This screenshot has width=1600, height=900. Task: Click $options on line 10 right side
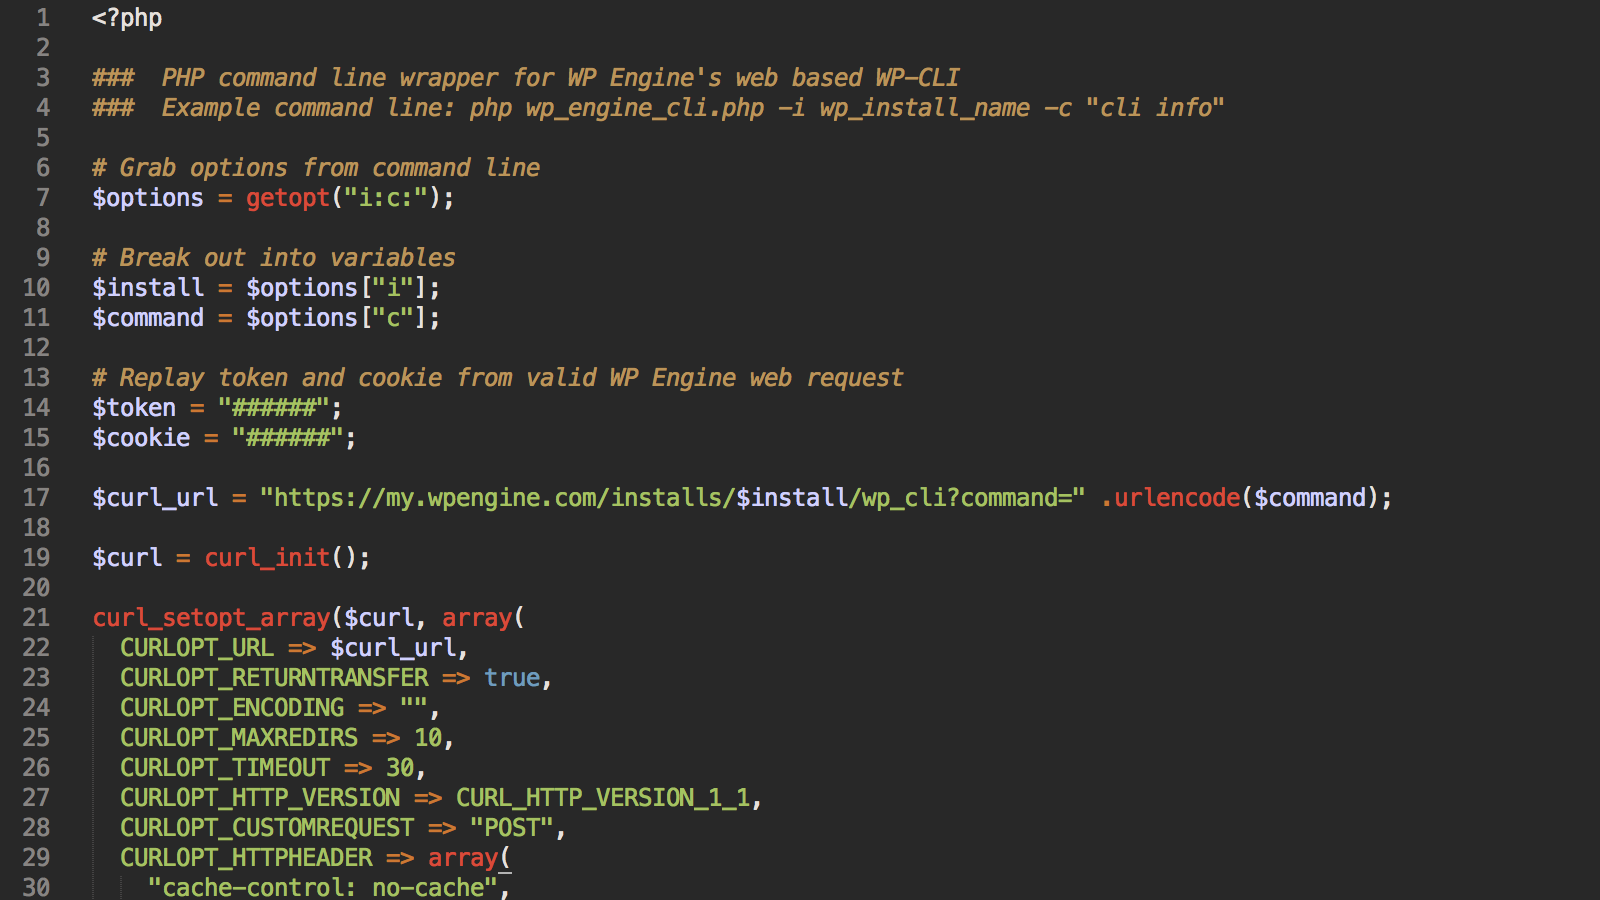tap(302, 288)
